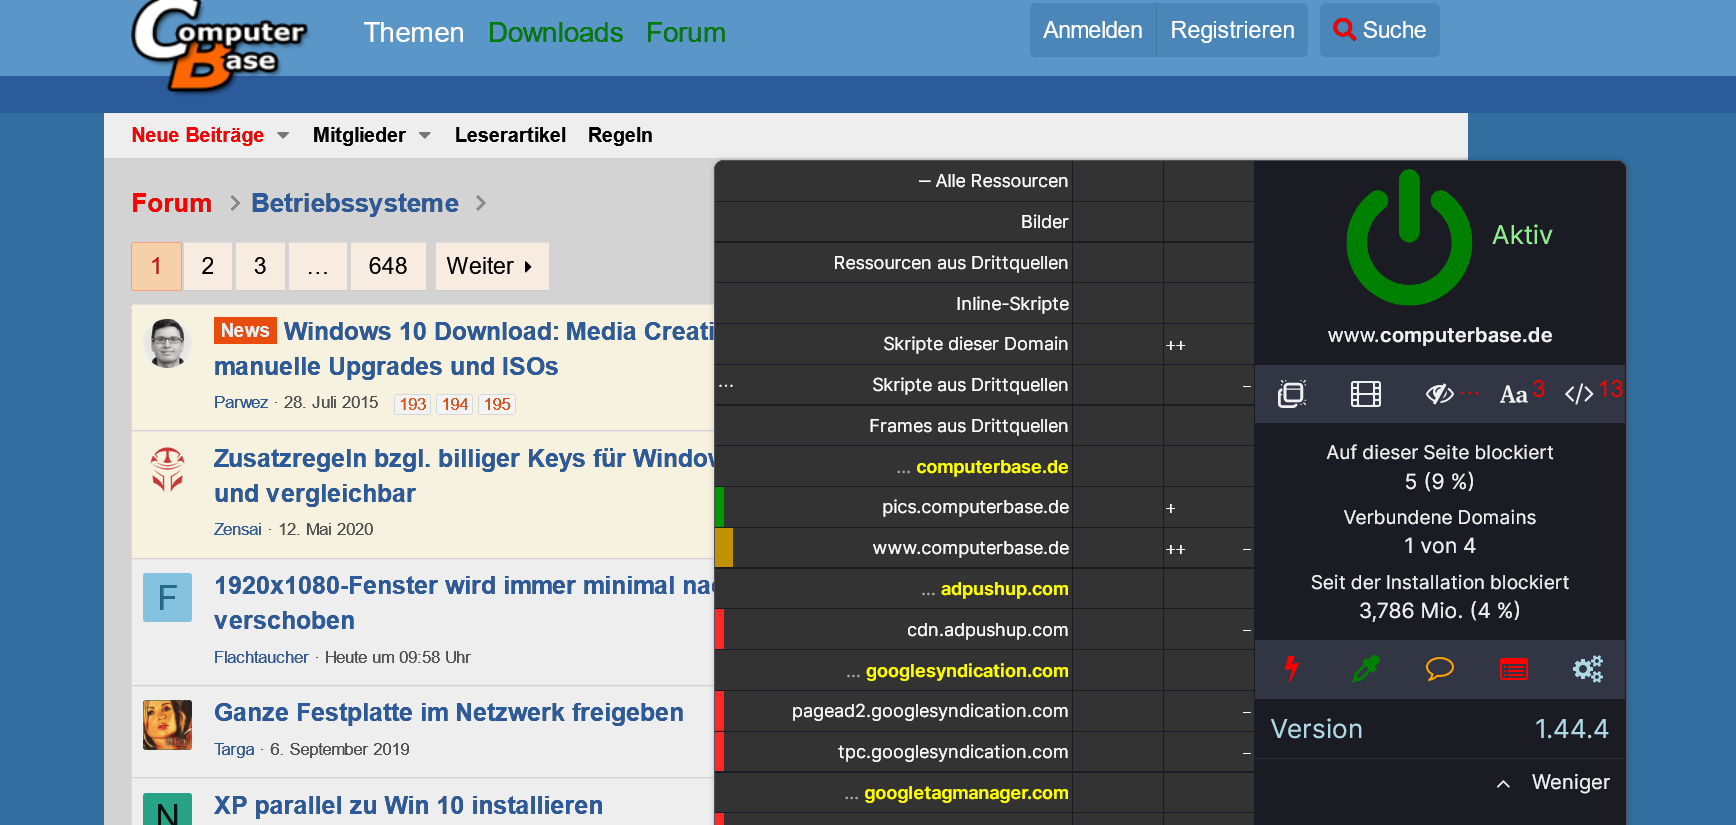Click the speech bubble report icon

pos(1439,669)
